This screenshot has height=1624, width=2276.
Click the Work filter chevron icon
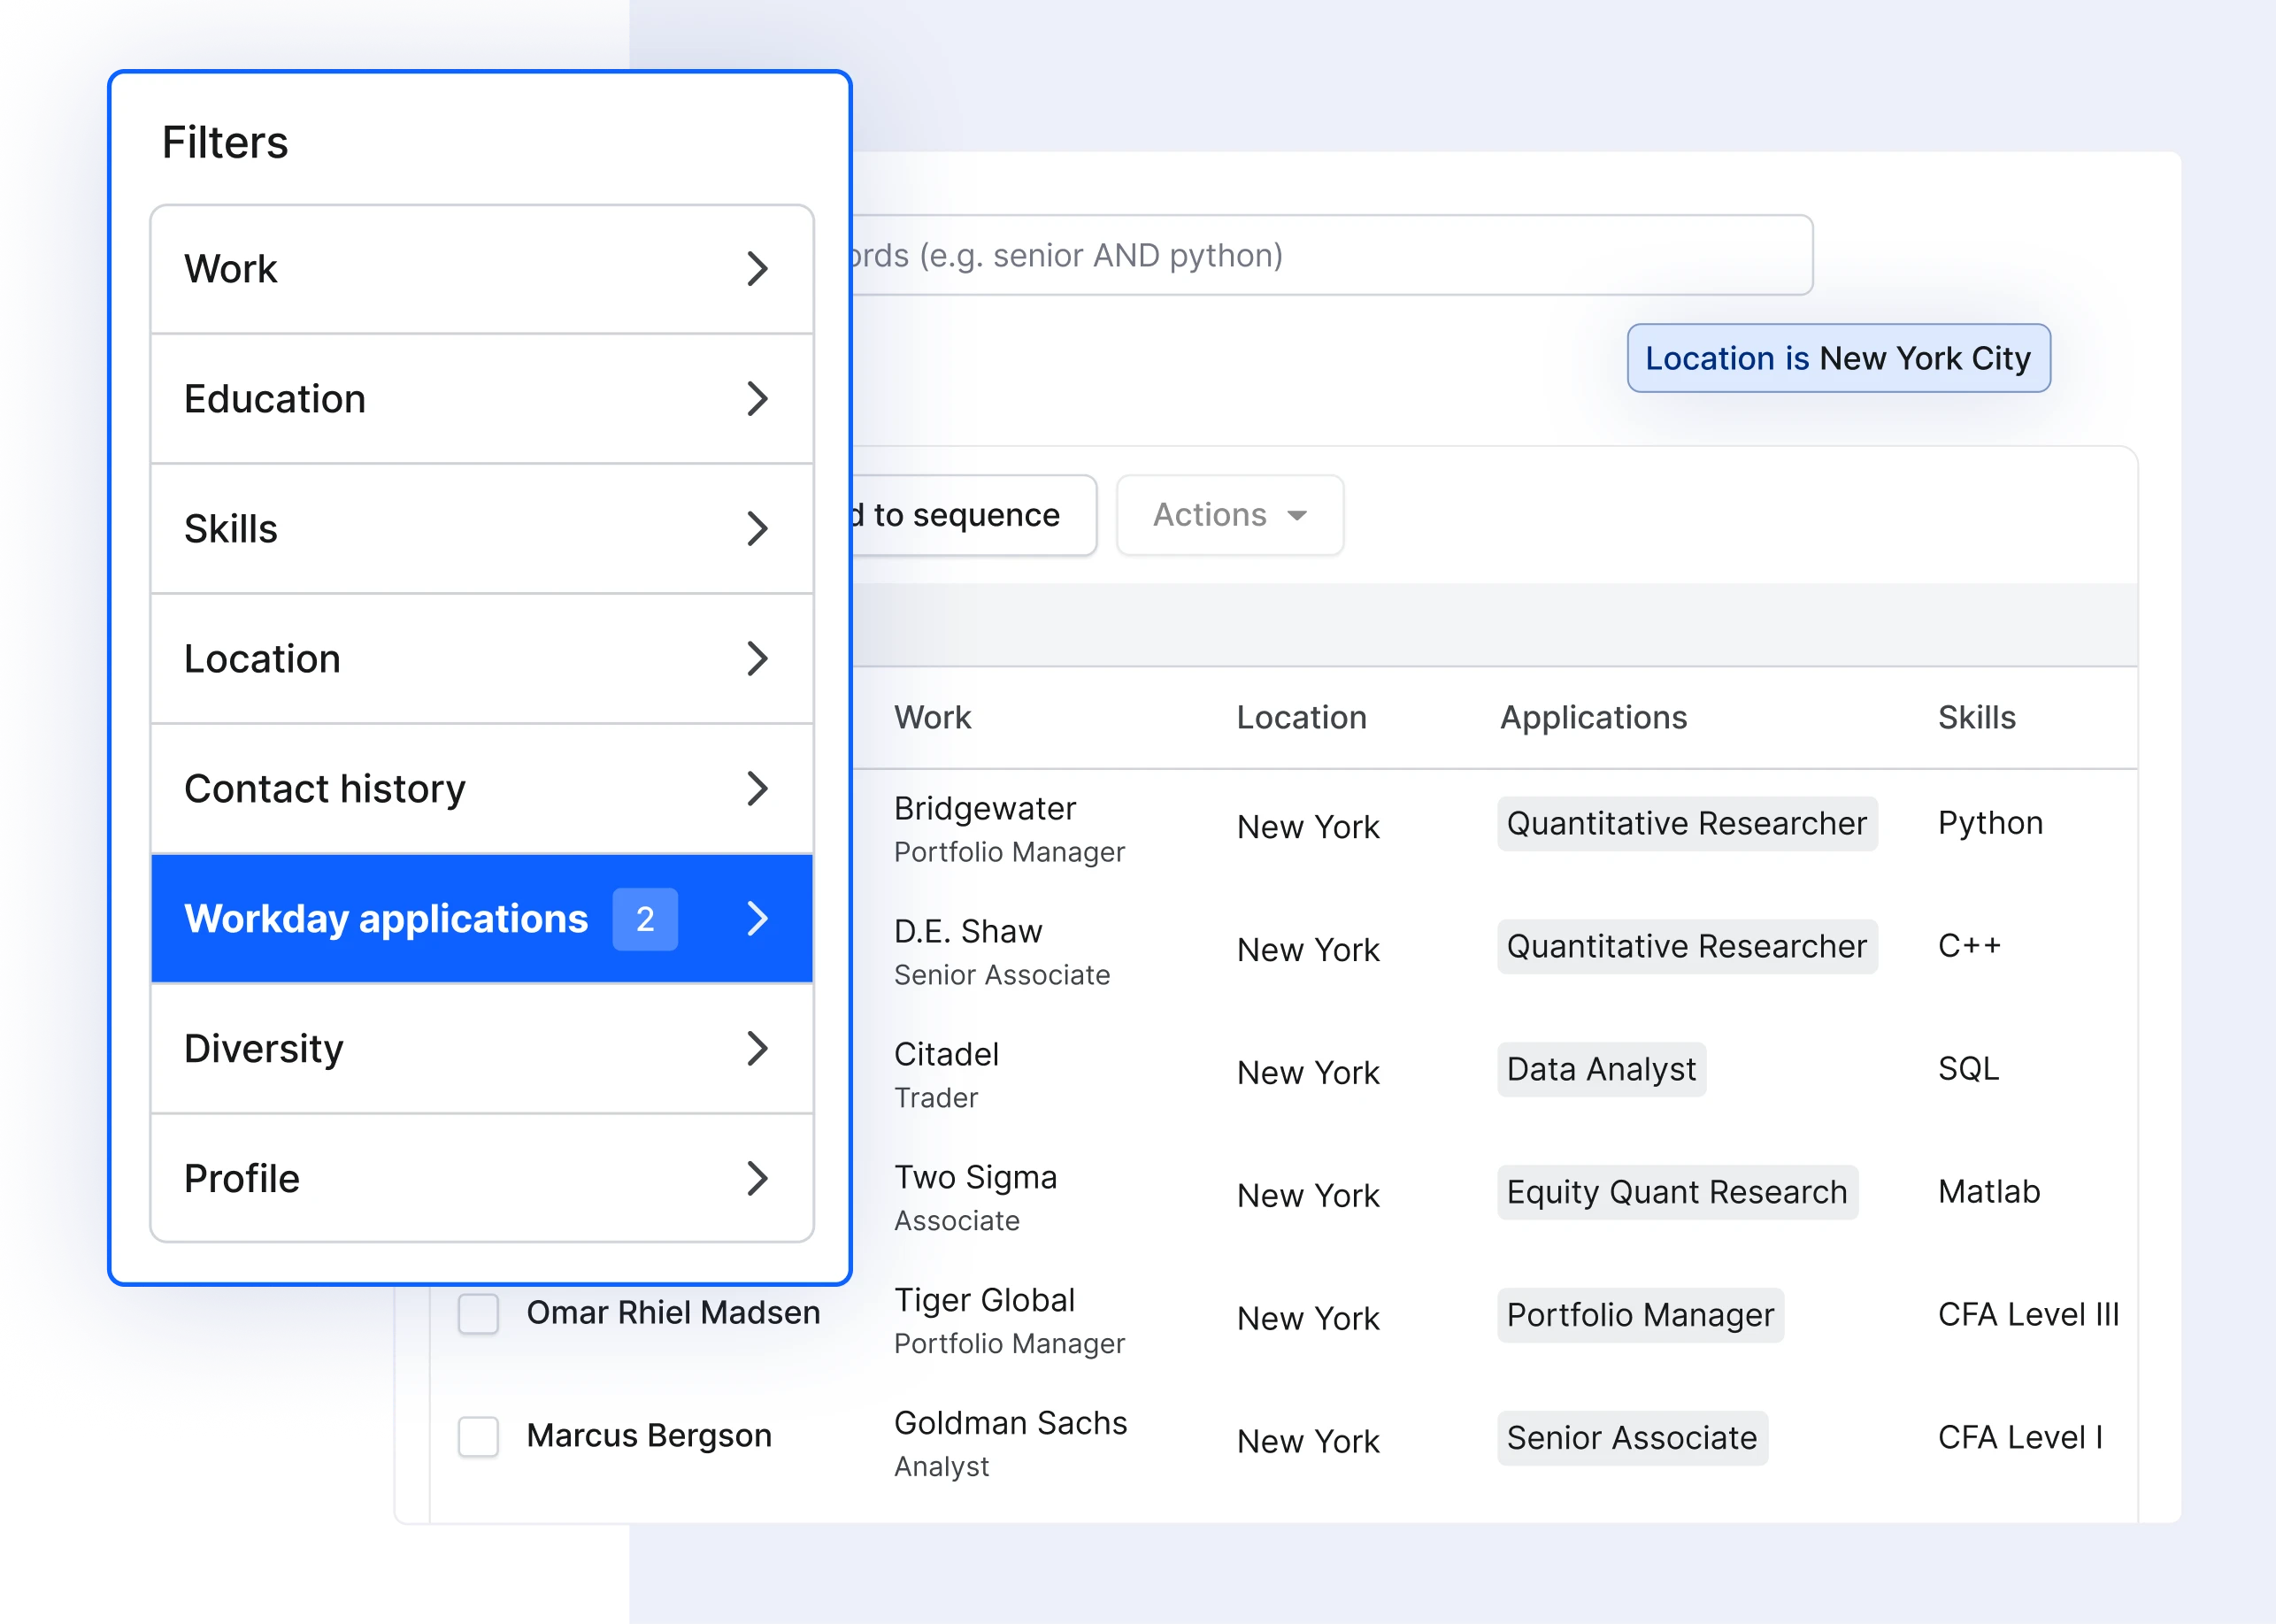(759, 267)
